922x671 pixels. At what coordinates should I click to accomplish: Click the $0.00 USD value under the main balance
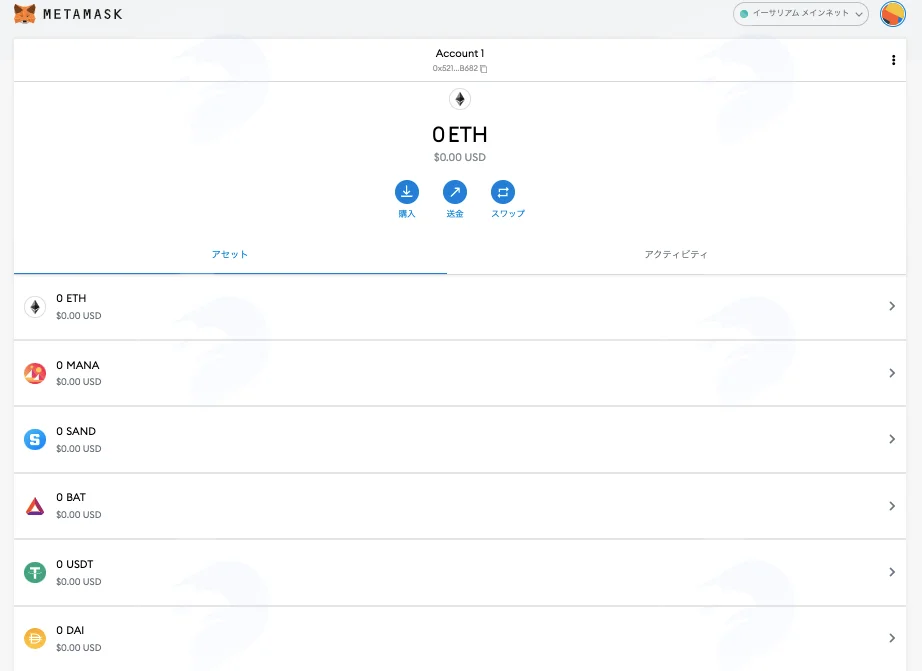pyautogui.click(x=460, y=158)
